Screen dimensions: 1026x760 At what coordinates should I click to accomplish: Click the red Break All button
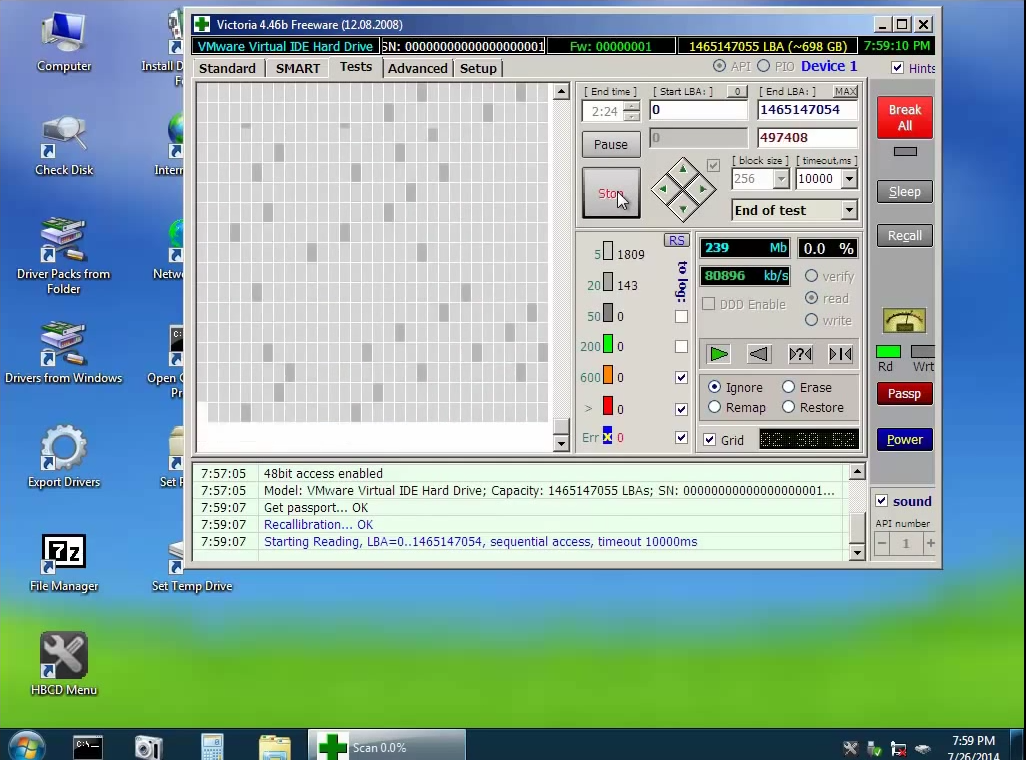[904, 118]
